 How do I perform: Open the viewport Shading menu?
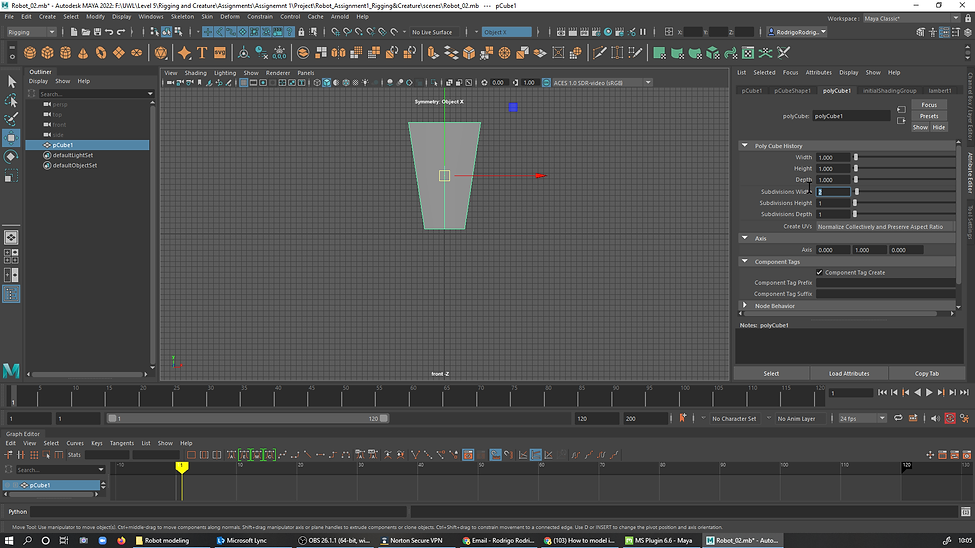pos(195,73)
